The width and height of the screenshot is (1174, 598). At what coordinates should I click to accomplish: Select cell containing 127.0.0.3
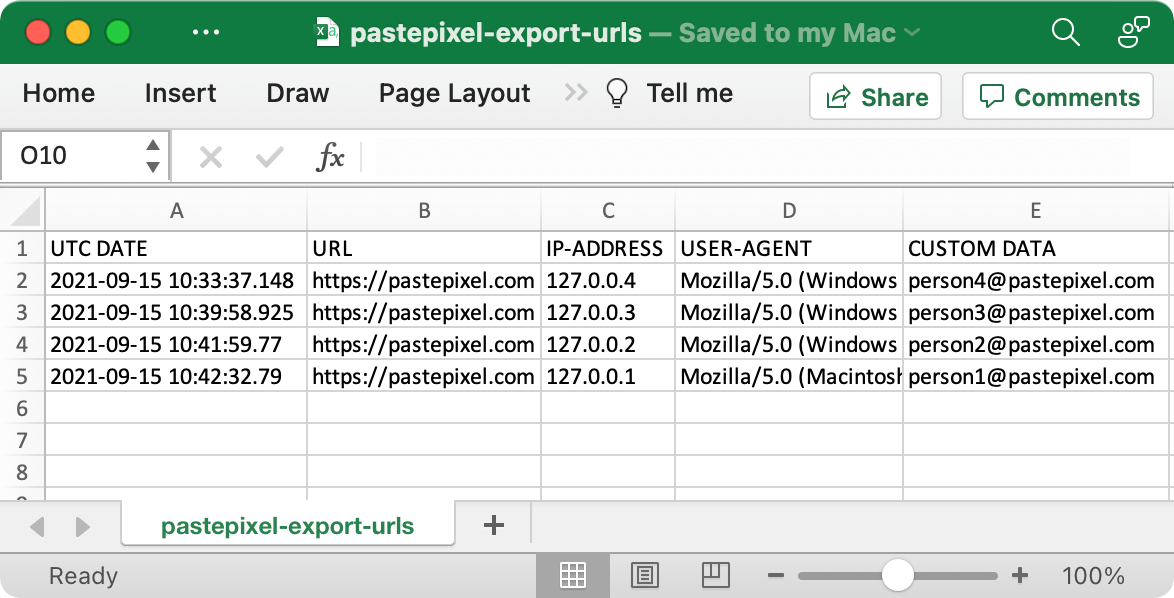pos(608,312)
